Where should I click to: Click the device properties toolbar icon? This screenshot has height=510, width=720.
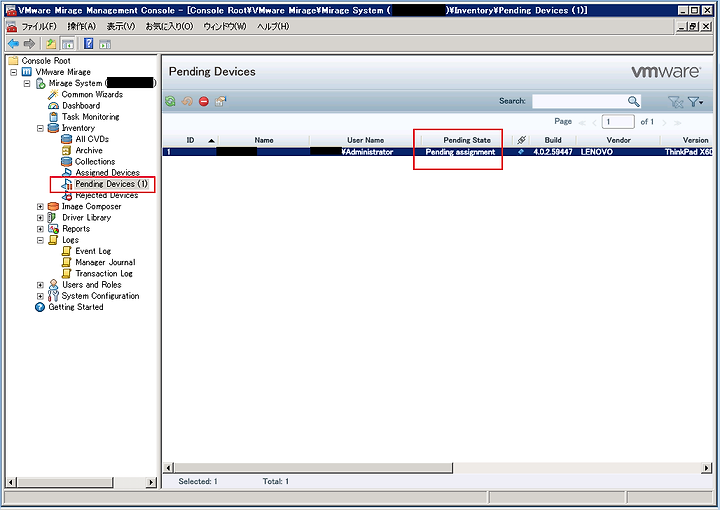pyautogui.click(x=220, y=101)
